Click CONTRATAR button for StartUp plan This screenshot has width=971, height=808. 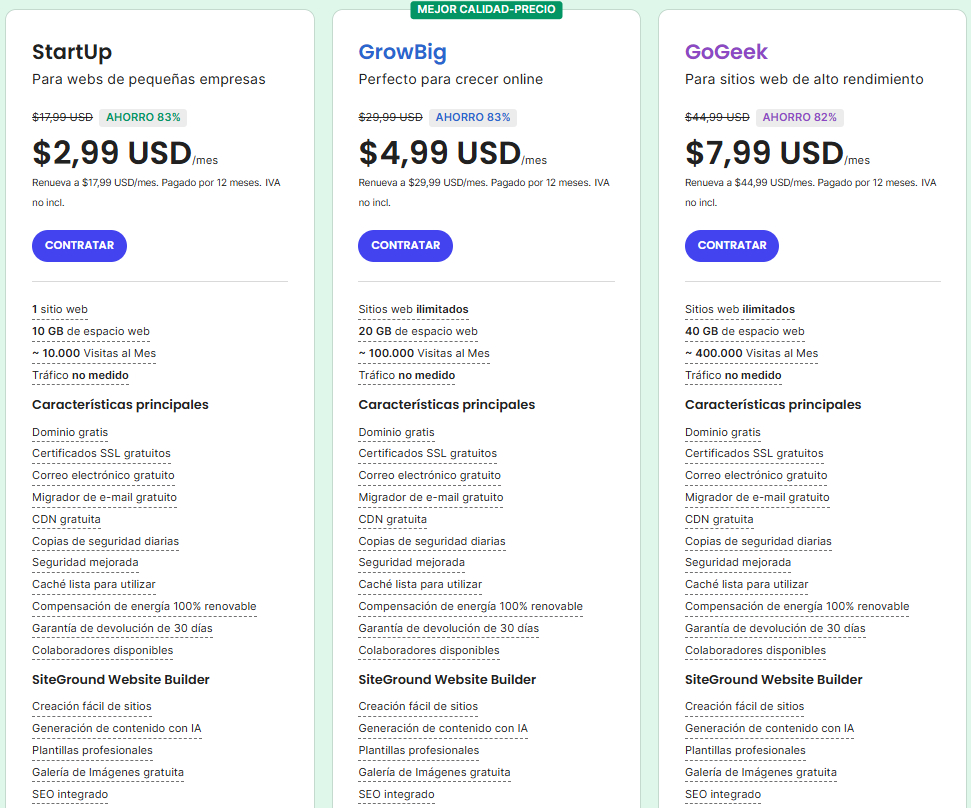79,245
